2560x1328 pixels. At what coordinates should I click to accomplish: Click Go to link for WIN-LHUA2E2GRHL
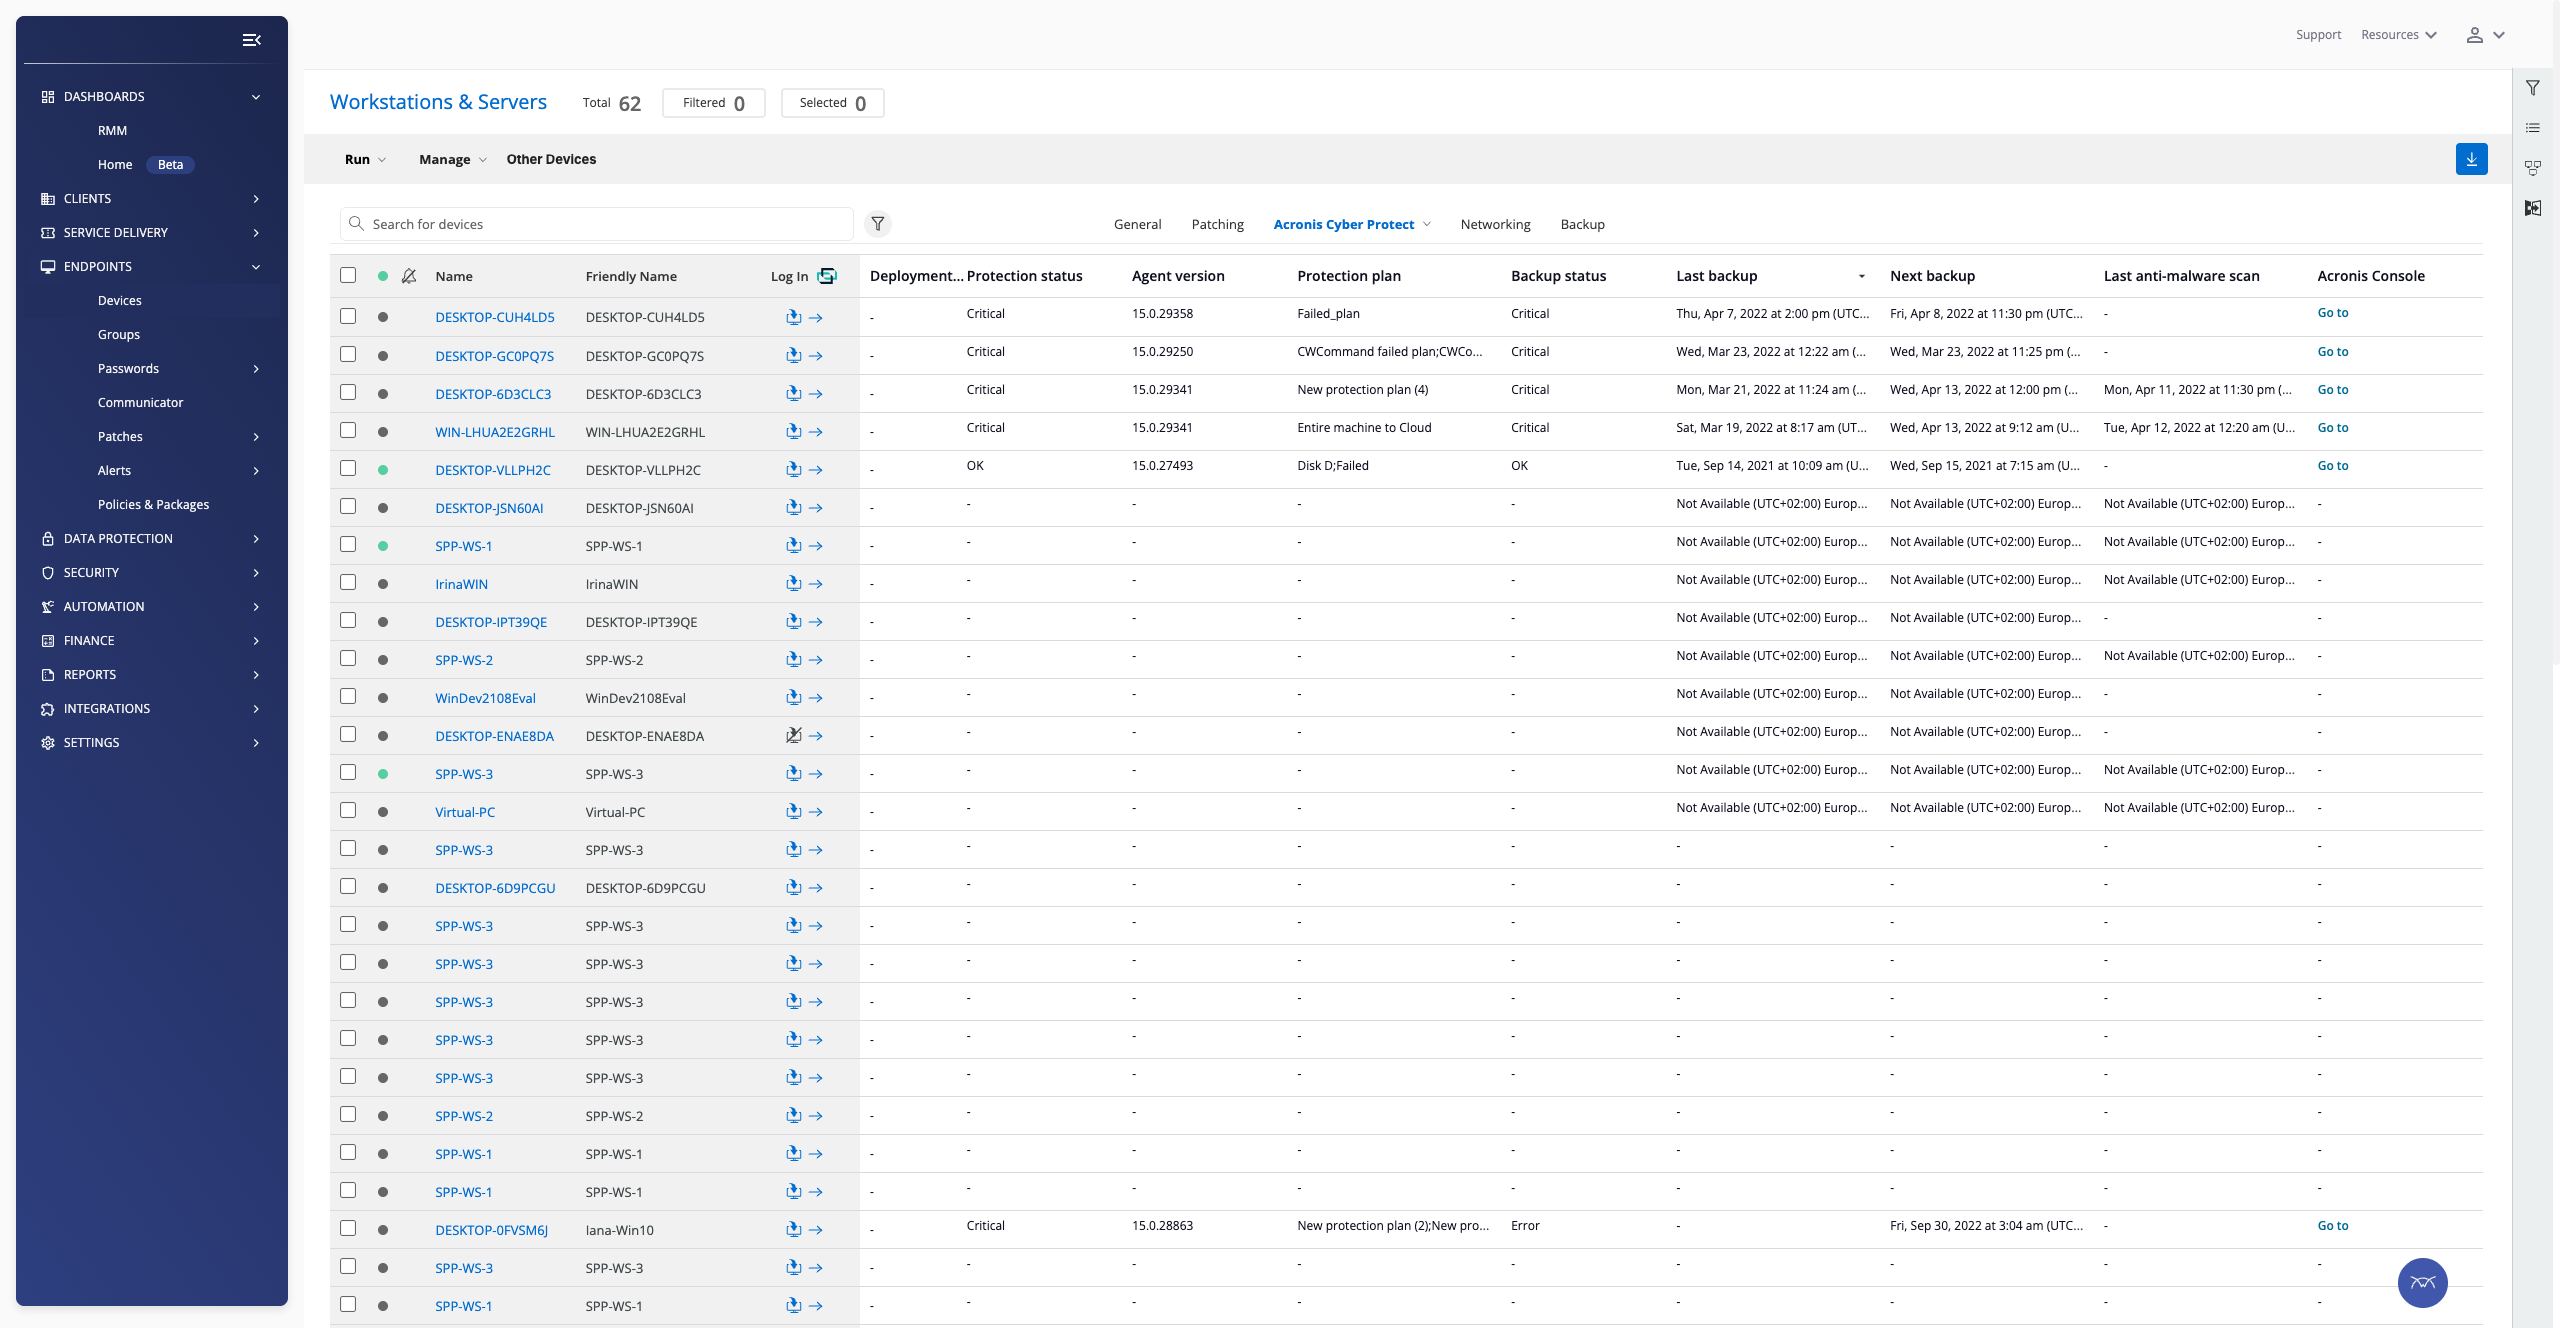2332,428
